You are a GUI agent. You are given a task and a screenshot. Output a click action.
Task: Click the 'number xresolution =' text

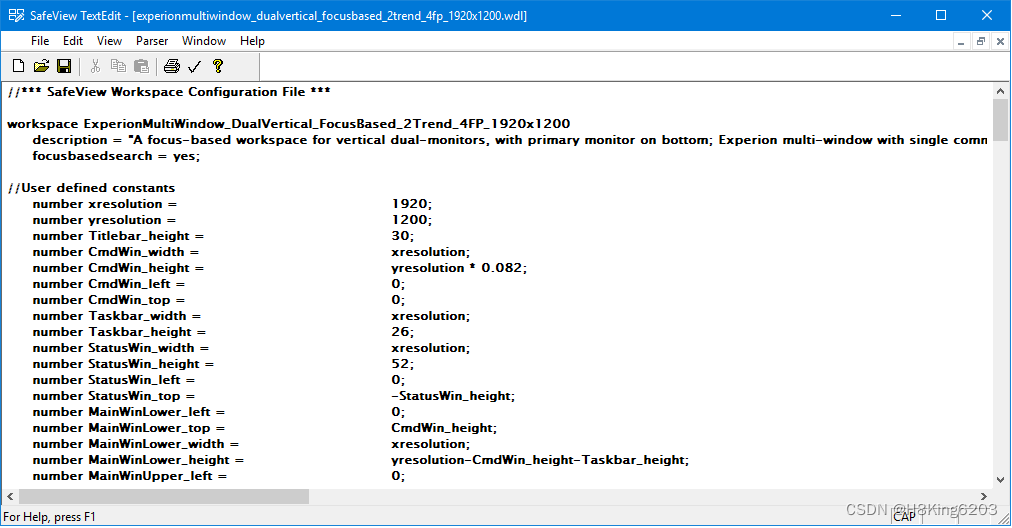(x=105, y=204)
